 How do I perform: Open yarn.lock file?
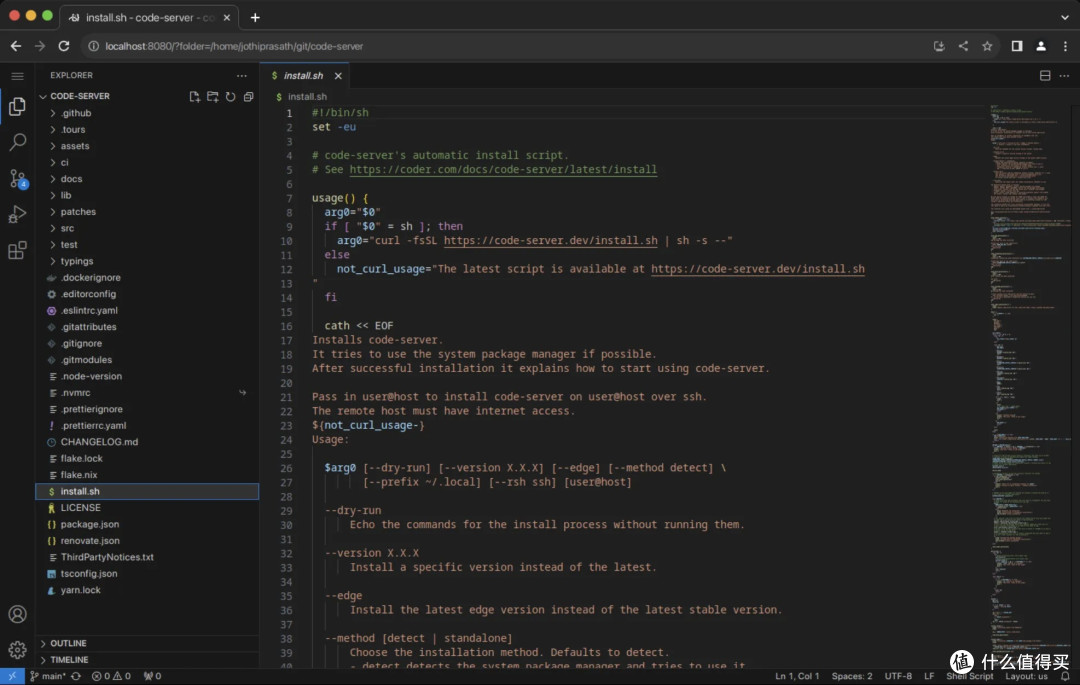pyautogui.click(x=147, y=591)
